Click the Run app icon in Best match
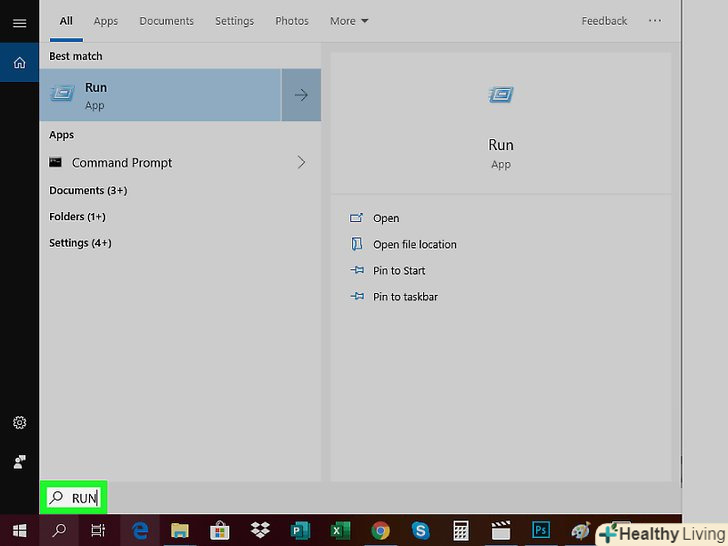 click(63, 94)
